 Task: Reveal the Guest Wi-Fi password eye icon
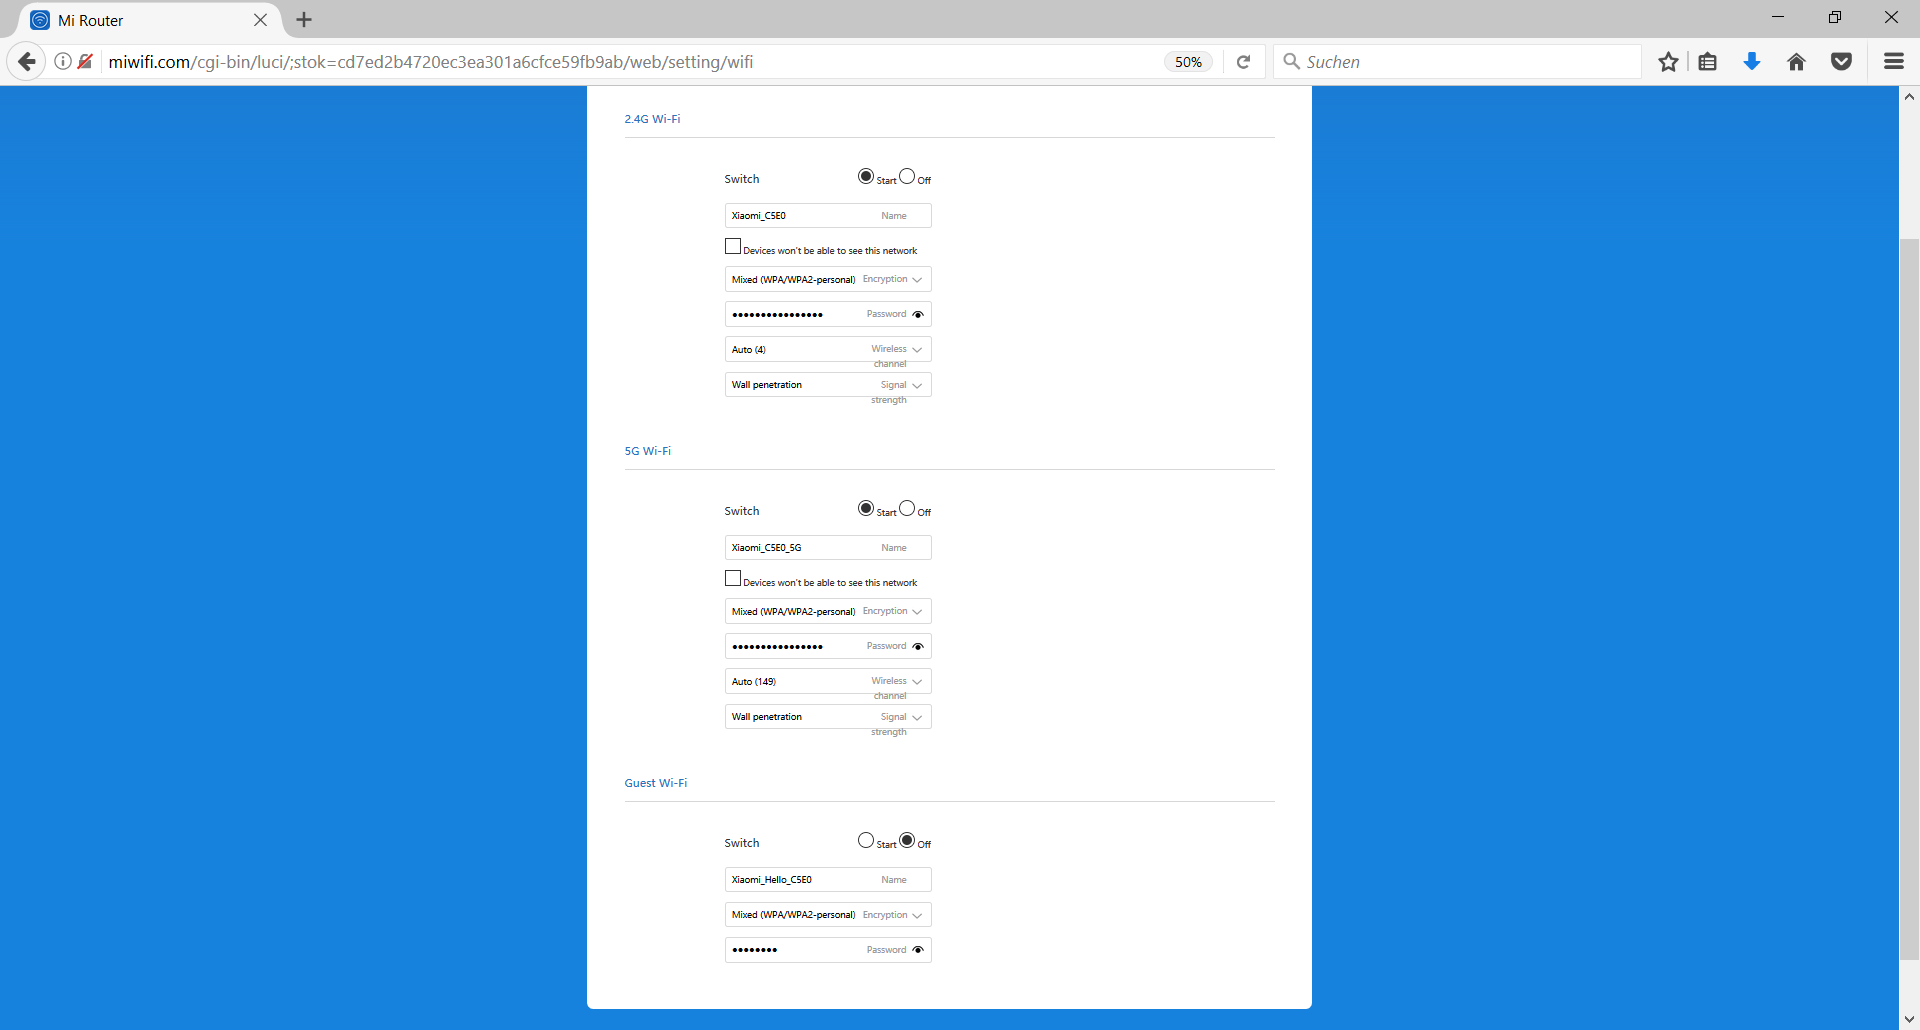click(918, 950)
